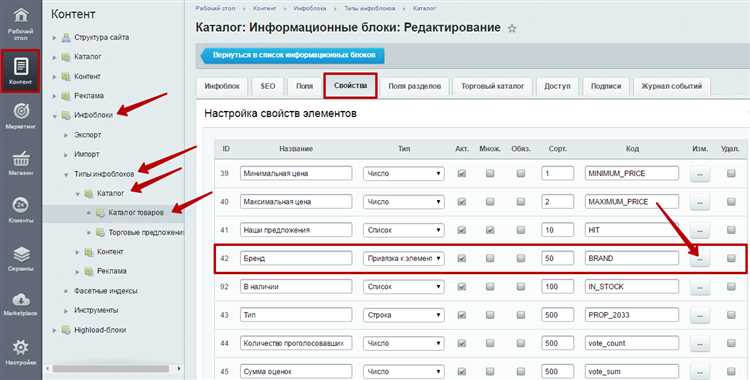The height and width of the screenshot is (380, 750).
Task: Switch to Свойства tab
Action: point(351,86)
